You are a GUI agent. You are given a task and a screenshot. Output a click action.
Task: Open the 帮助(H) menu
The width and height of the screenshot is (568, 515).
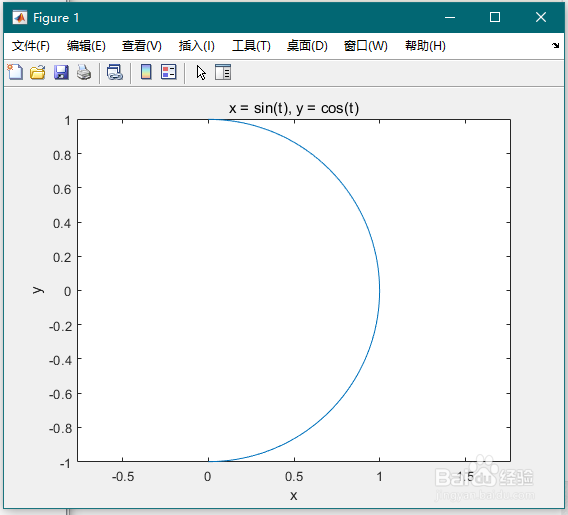point(425,46)
